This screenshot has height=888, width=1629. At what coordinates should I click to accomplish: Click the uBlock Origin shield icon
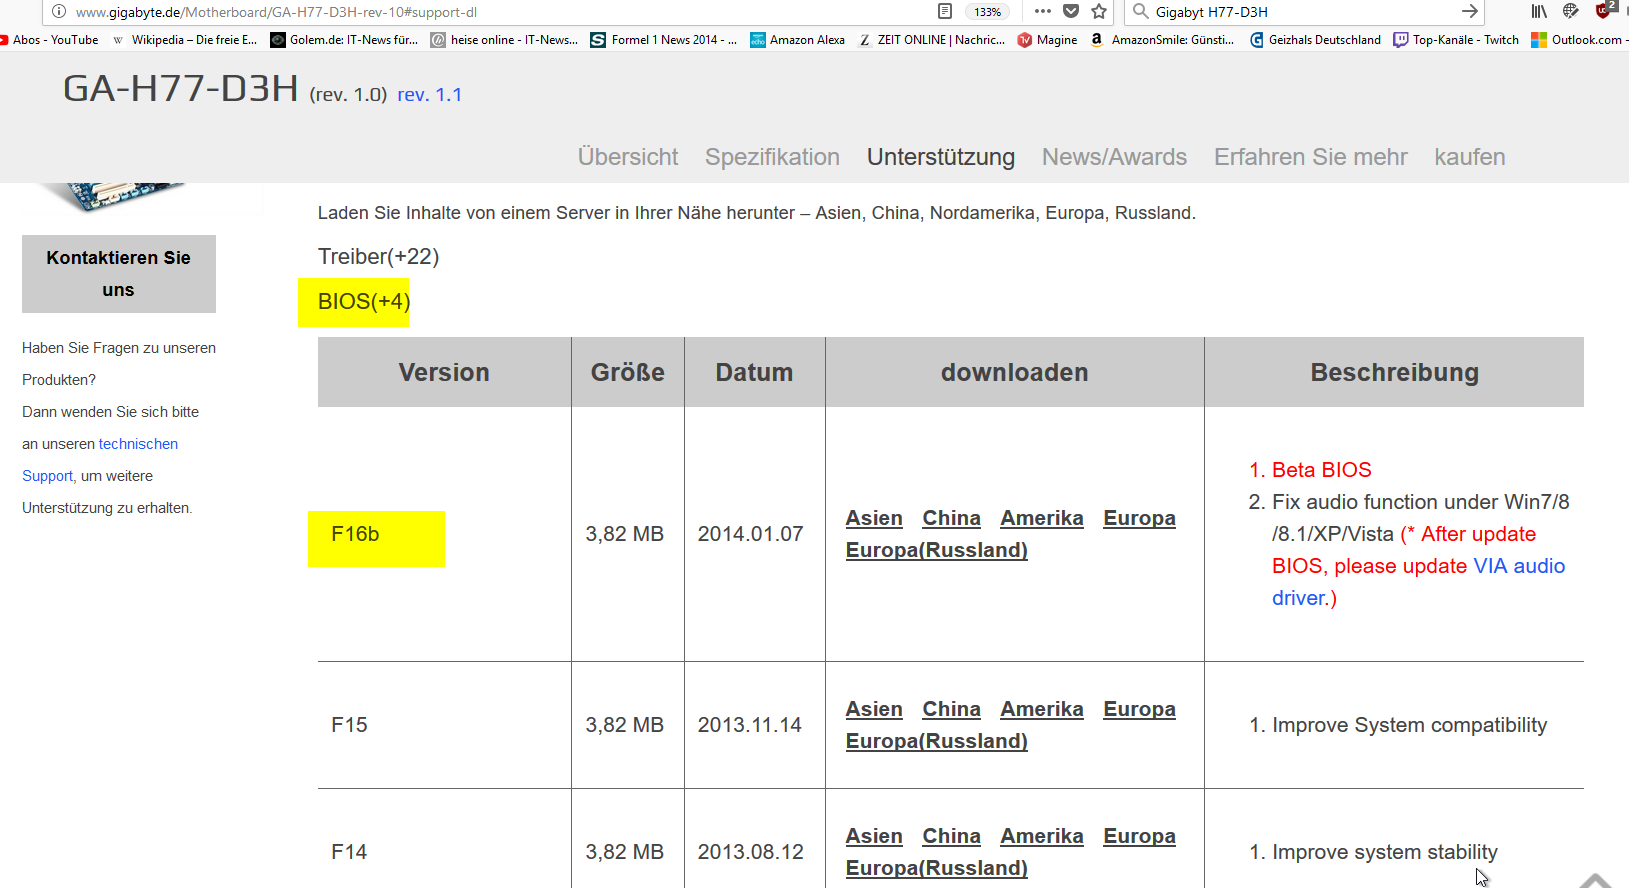(x=1604, y=10)
